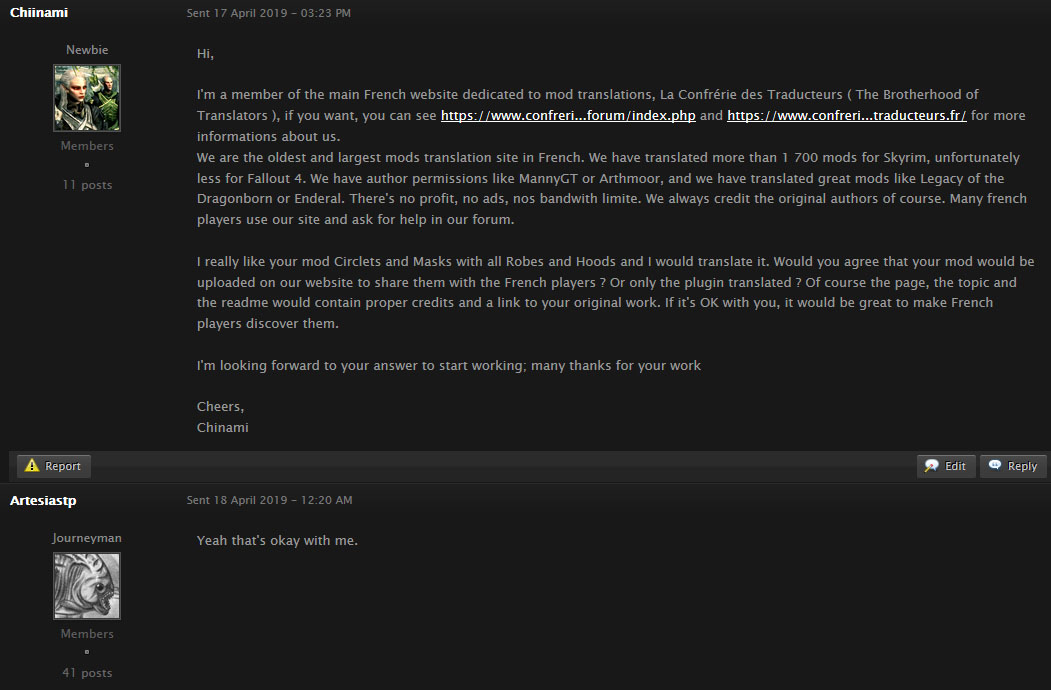Open Chiinami's elf avatar image
1051x690 pixels.
click(x=87, y=98)
